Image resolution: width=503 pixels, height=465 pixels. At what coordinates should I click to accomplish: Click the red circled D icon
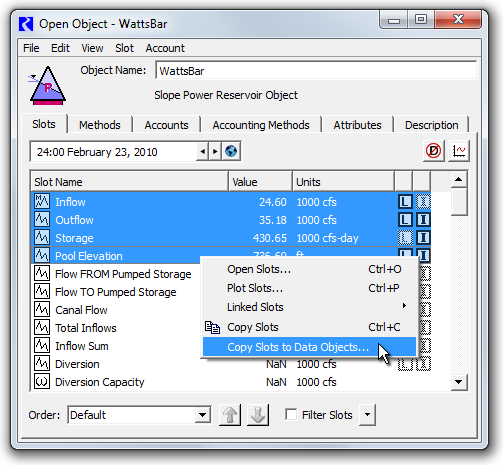click(x=433, y=151)
